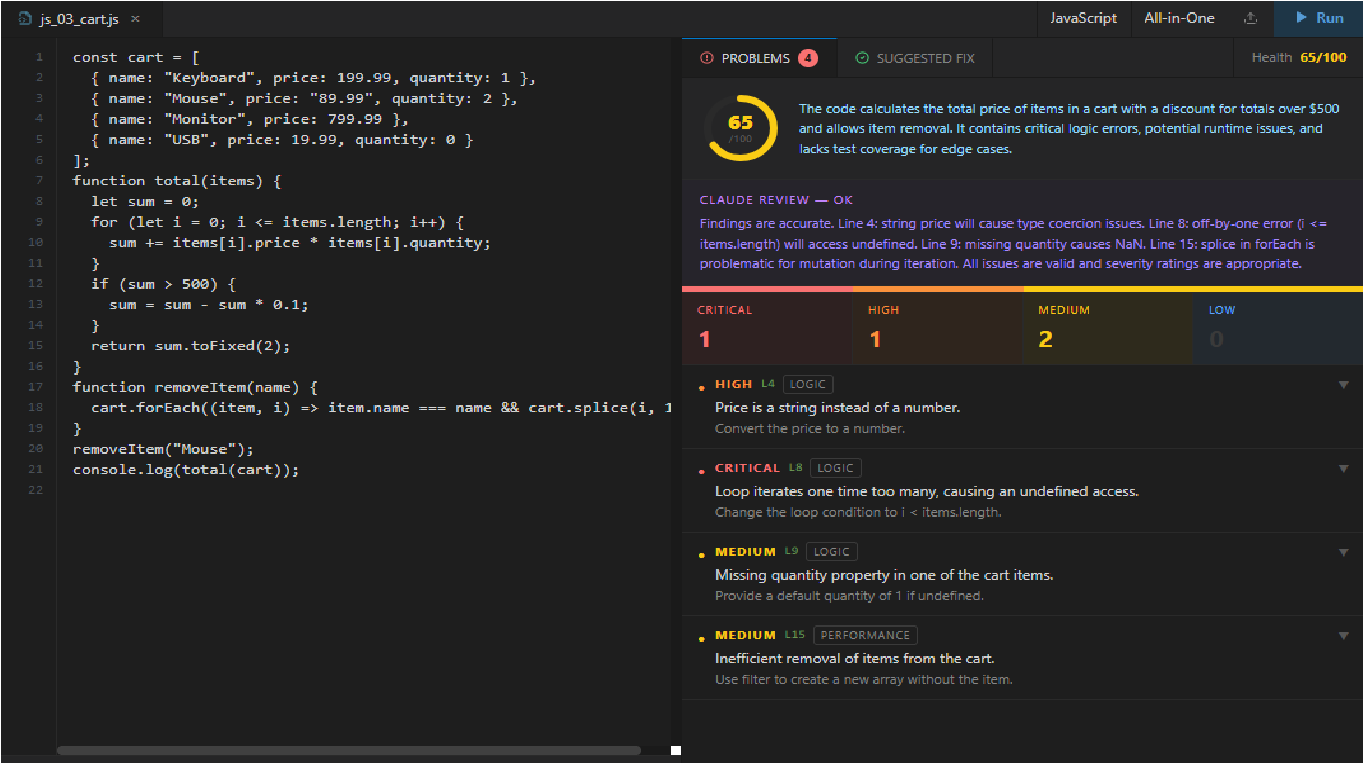This screenshot has width=1366, height=768.
Task: Click the 'if (sum > 500) {' line
Action: 164,284
